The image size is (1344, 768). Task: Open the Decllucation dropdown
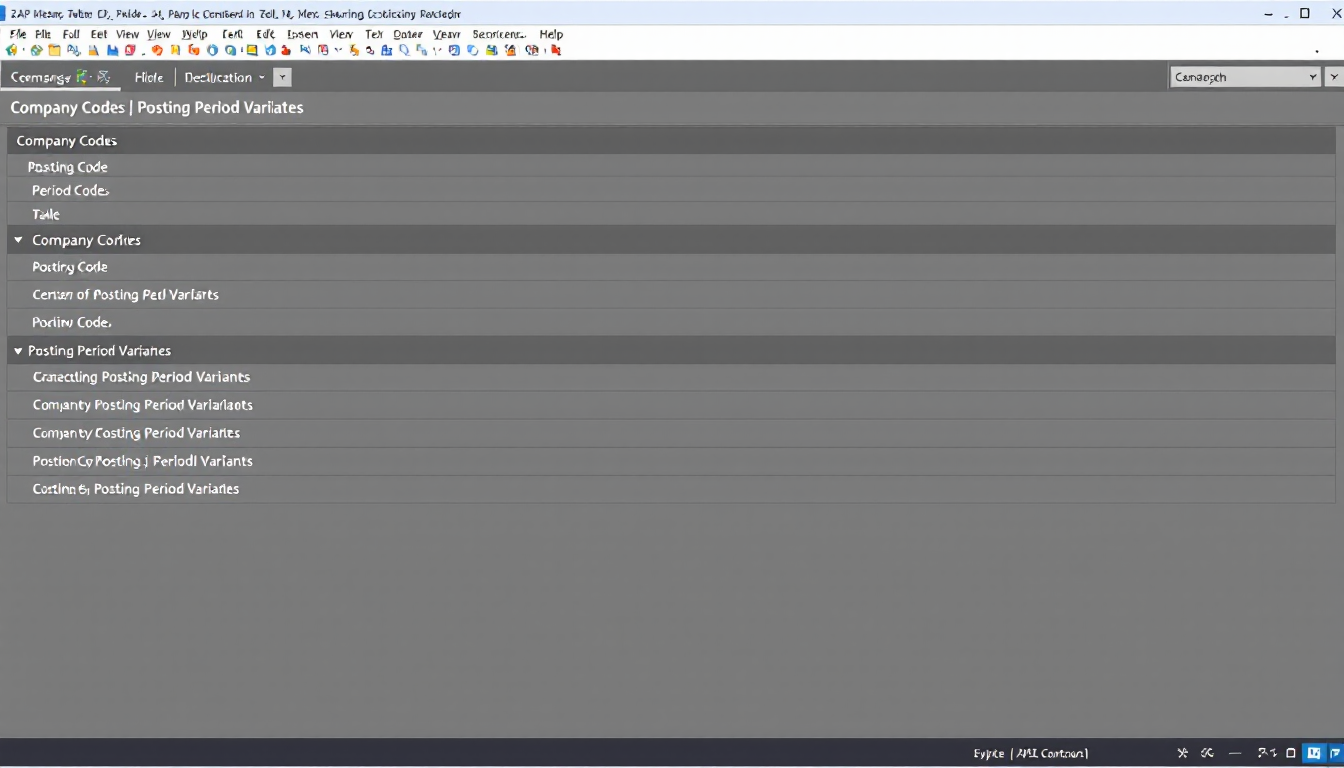pyautogui.click(x=224, y=77)
